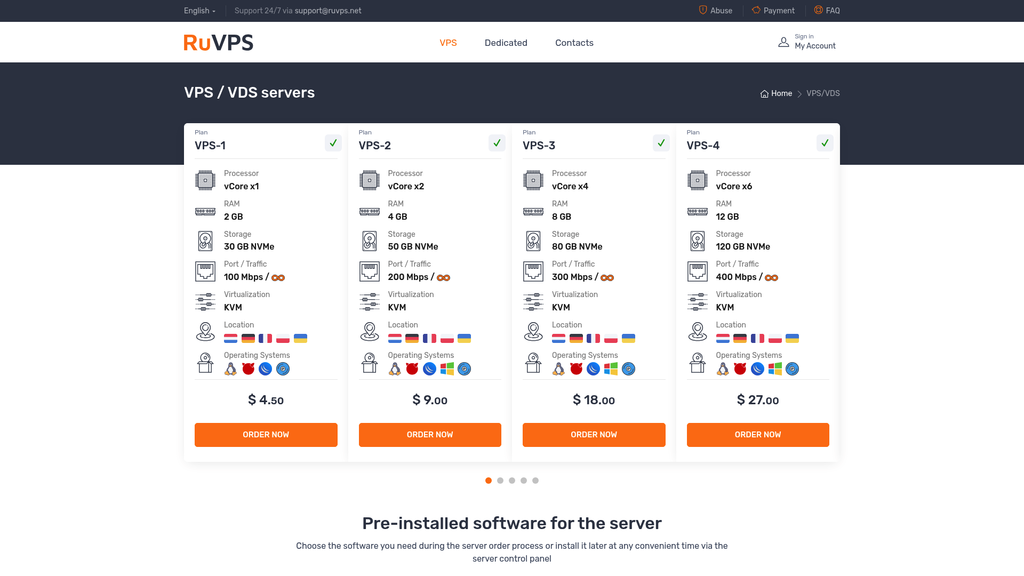
Task: Click the German flag in VPS-1 locations
Action: pos(248,339)
